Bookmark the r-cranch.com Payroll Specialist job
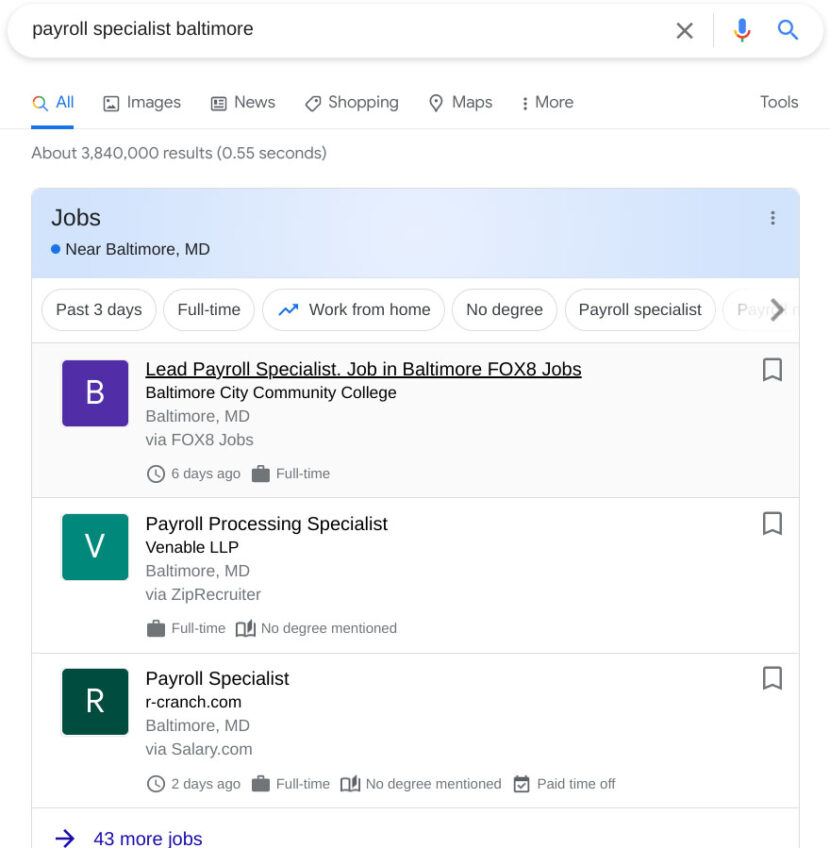This screenshot has height=848, width=830. click(772, 678)
